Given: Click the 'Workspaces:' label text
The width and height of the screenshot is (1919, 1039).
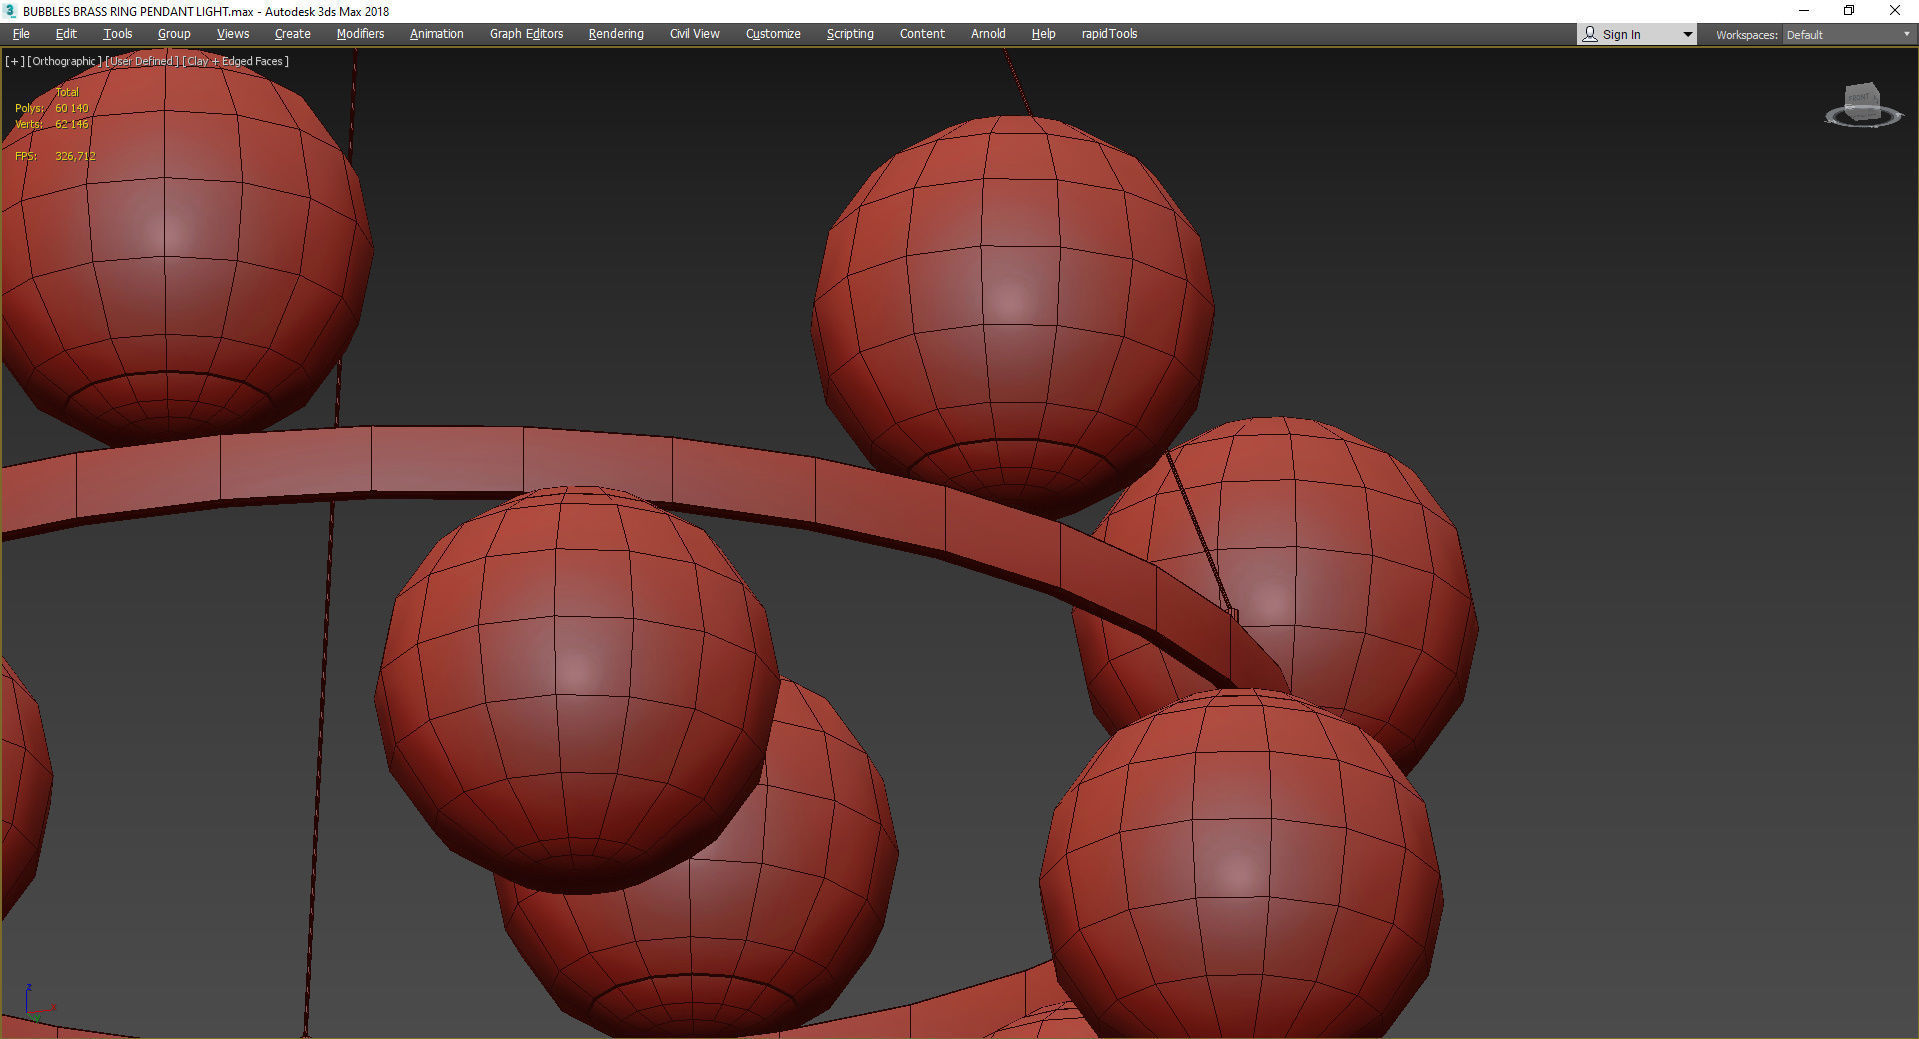Looking at the screenshot, I should pos(1746,35).
